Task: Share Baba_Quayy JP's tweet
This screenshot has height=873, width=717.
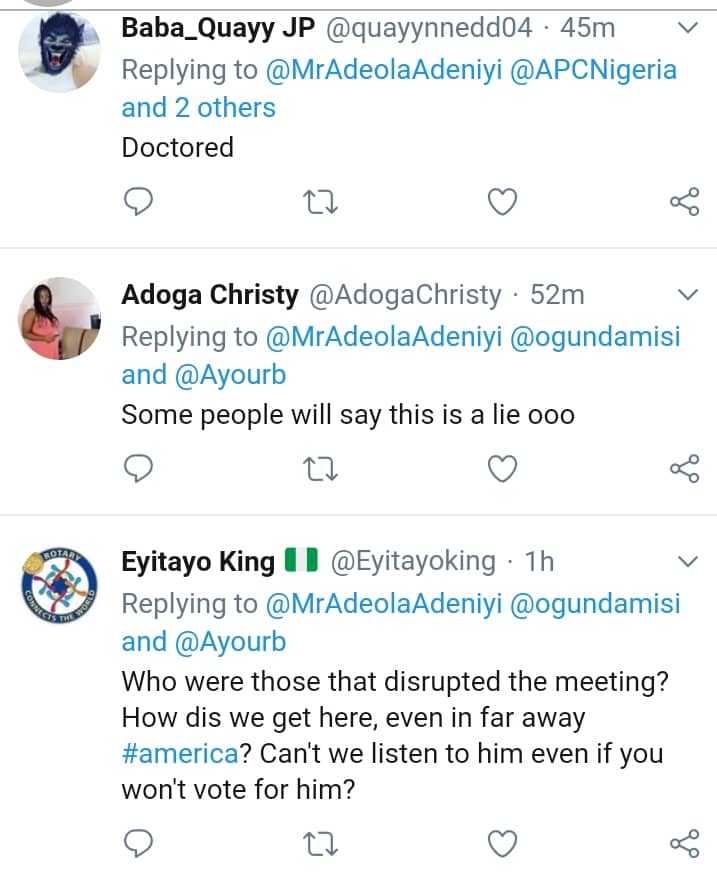Action: [684, 203]
